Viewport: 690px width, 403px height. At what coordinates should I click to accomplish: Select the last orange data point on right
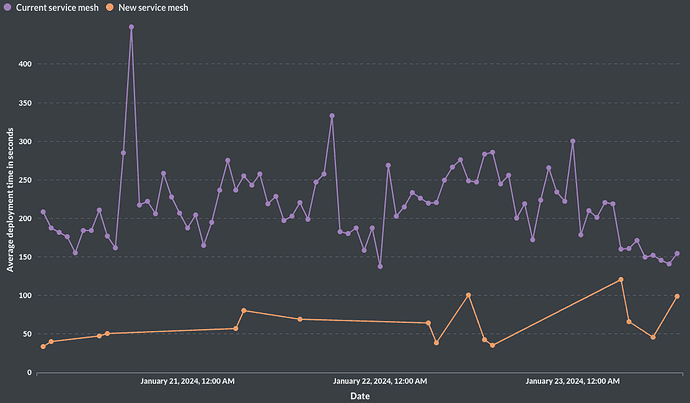pyautogui.click(x=677, y=296)
